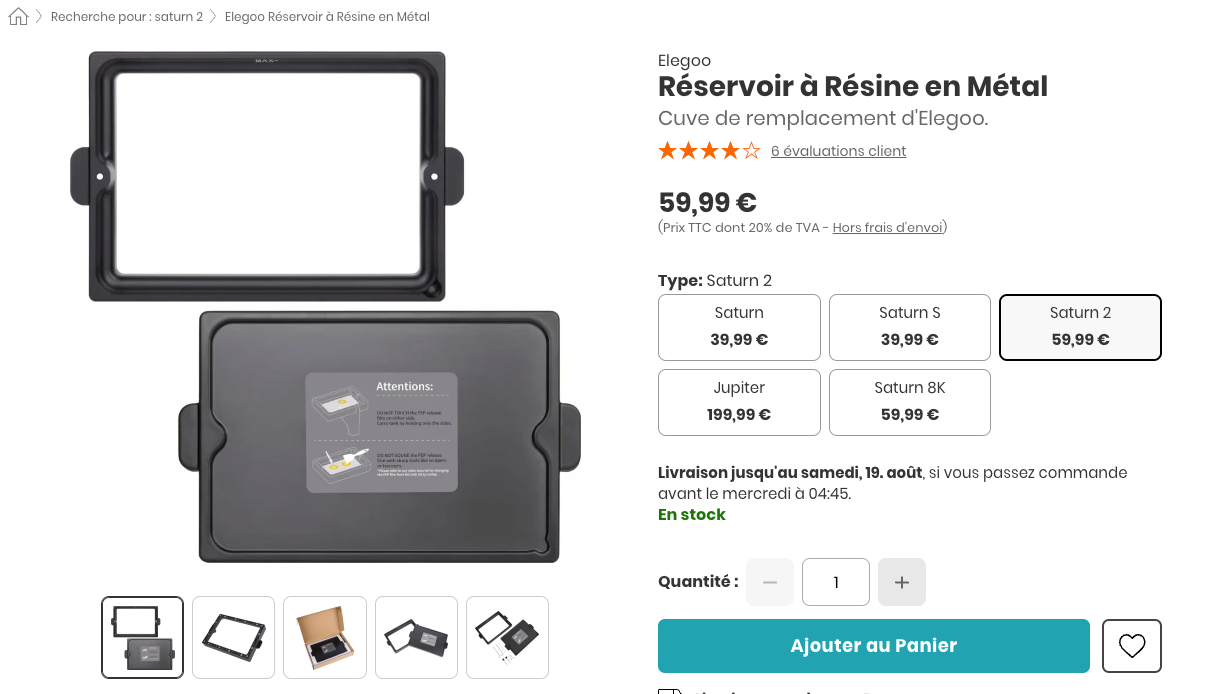The image size is (1218, 694).
Task: Open breadcrumb 'Elegoo Réservoir à Résine en Métal'
Action: click(327, 17)
